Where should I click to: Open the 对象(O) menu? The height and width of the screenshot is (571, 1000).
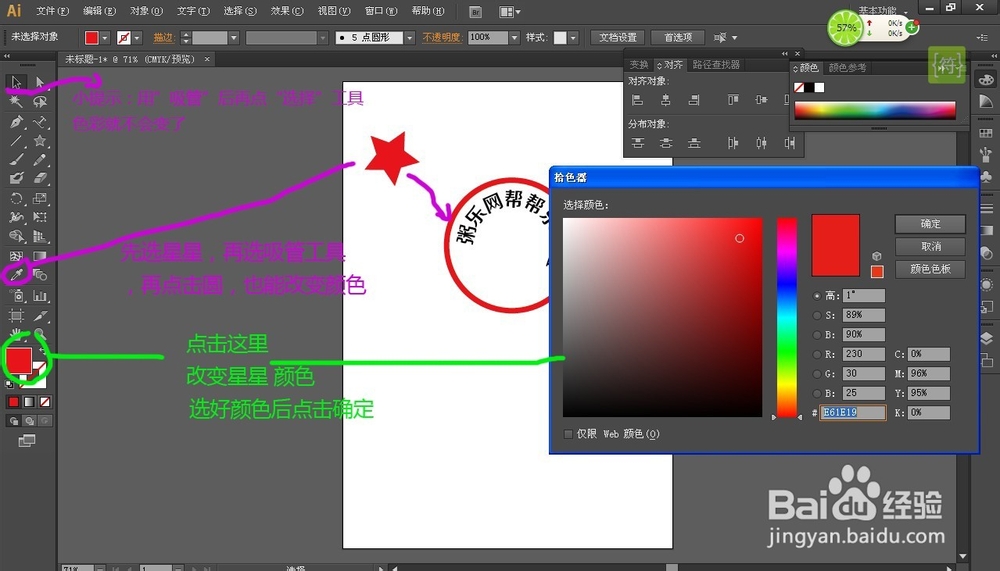point(146,11)
